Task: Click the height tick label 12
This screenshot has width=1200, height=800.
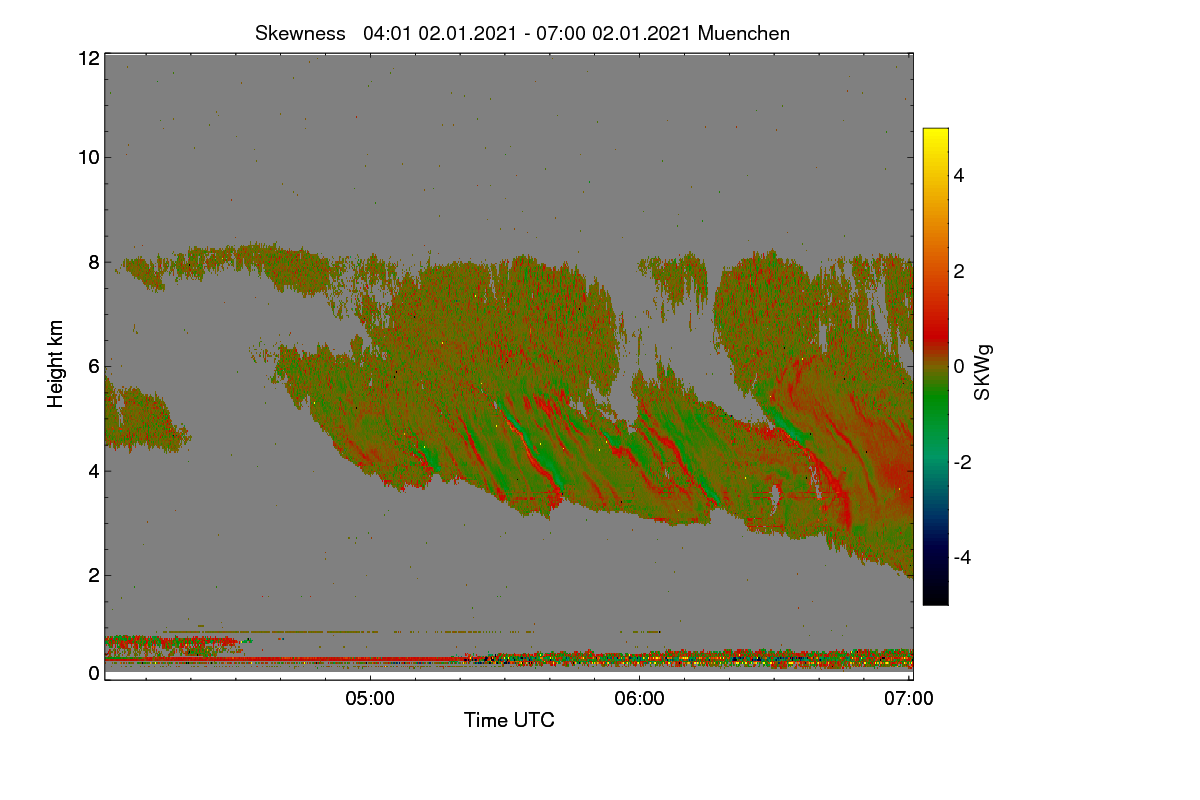Action: click(x=88, y=58)
